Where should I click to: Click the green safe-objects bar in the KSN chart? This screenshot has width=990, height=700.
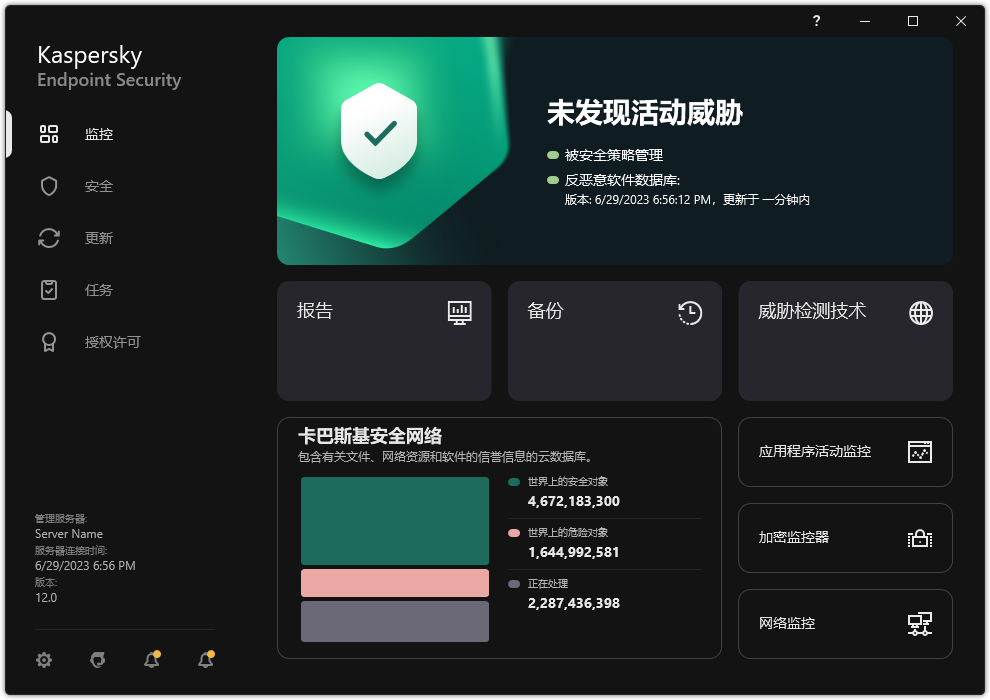tap(394, 521)
